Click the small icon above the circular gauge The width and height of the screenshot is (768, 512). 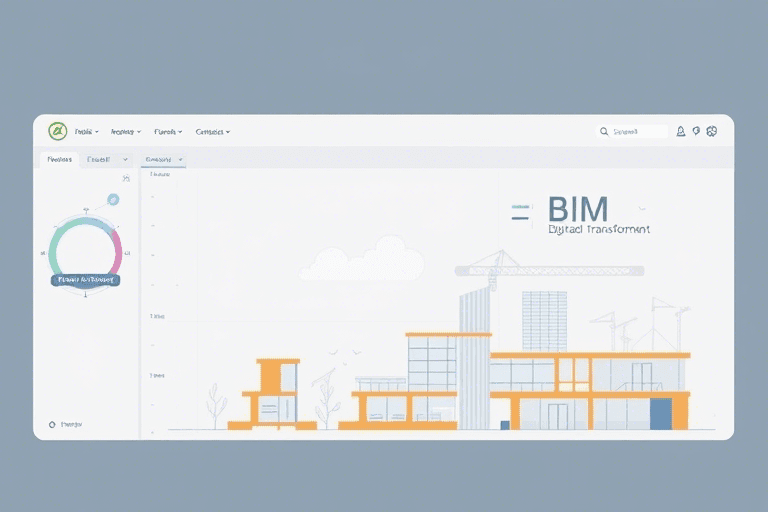tap(126, 179)
